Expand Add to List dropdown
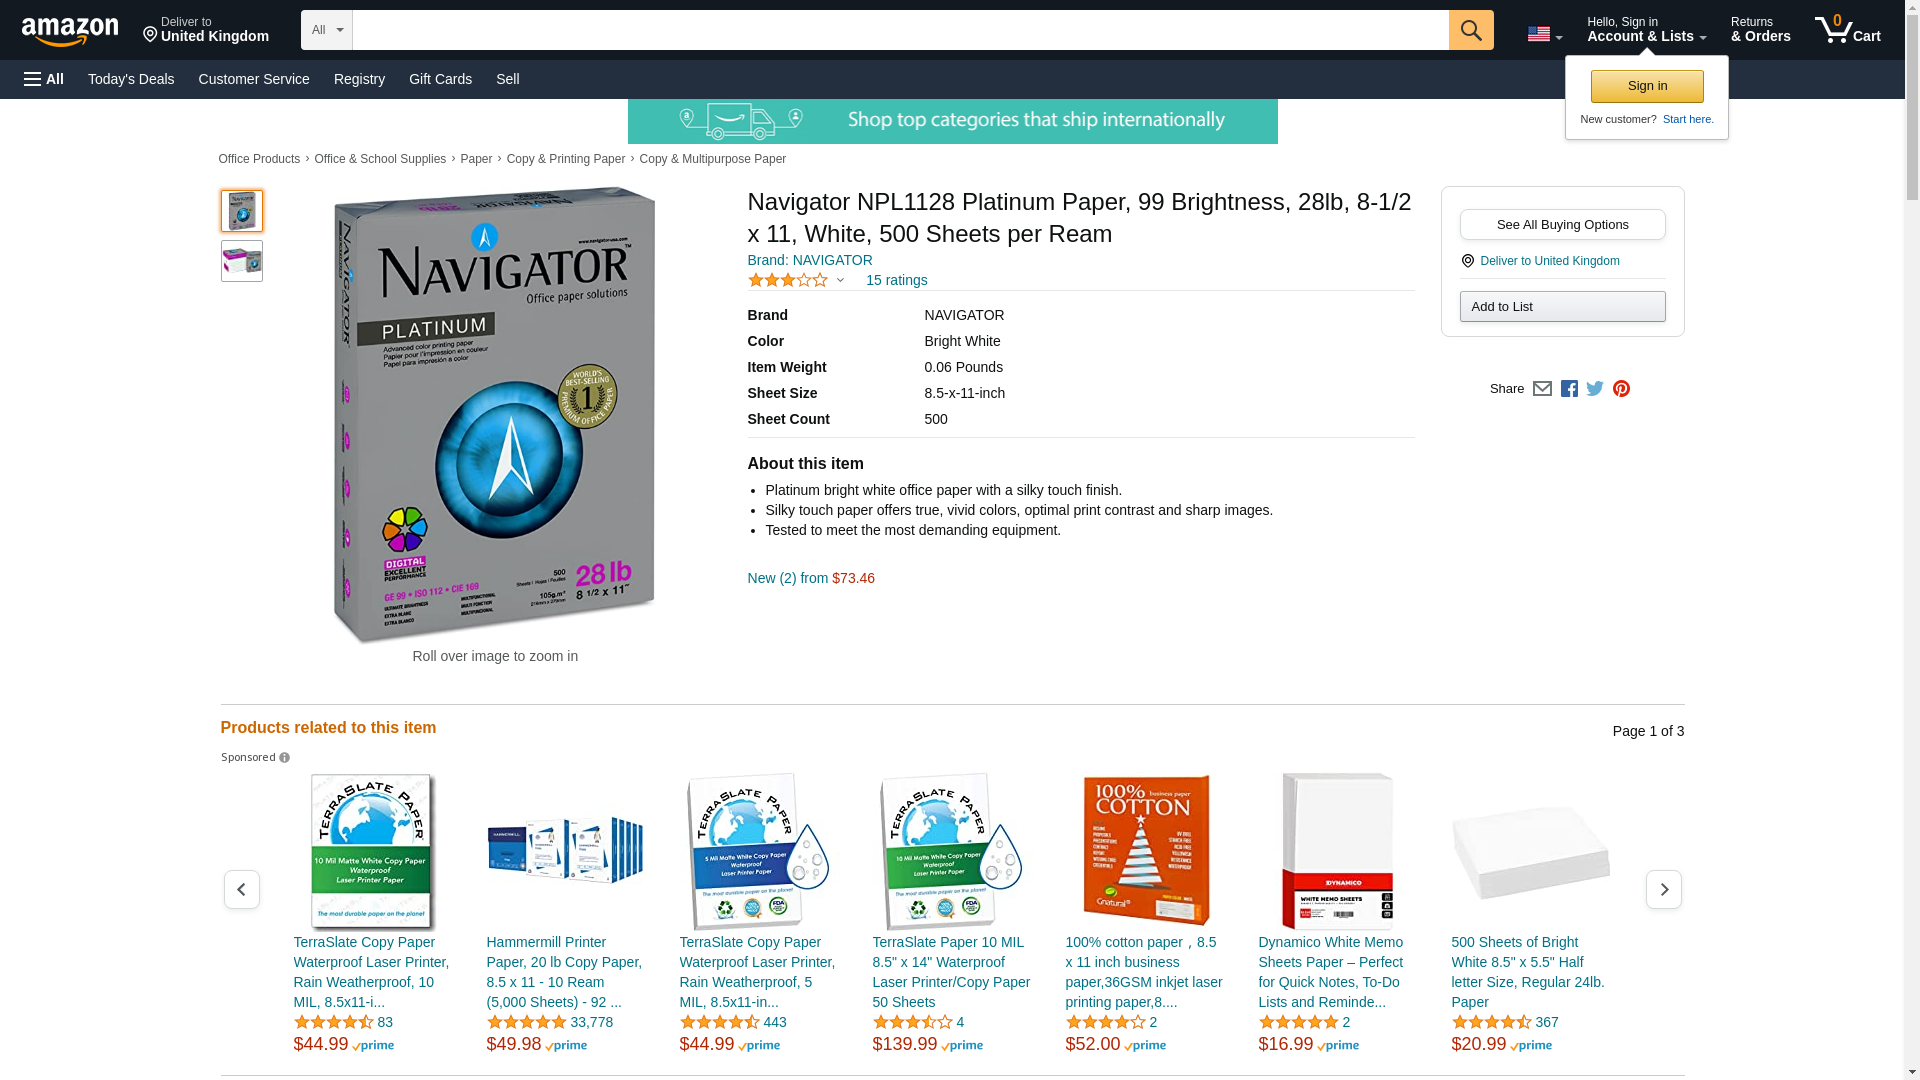Image resolution: width=1920 pixels, height=1080 pixels. tap(1562, 306)
